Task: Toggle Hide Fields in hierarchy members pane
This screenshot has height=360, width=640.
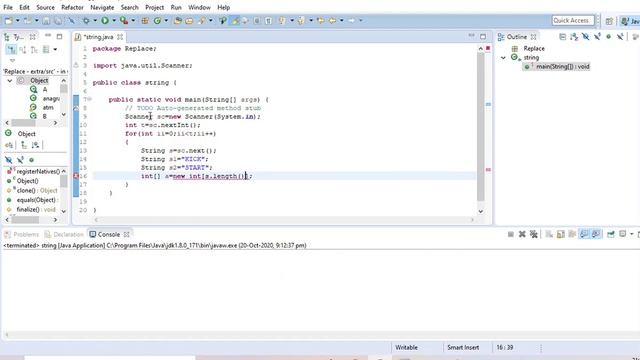Action: [9, 160]
